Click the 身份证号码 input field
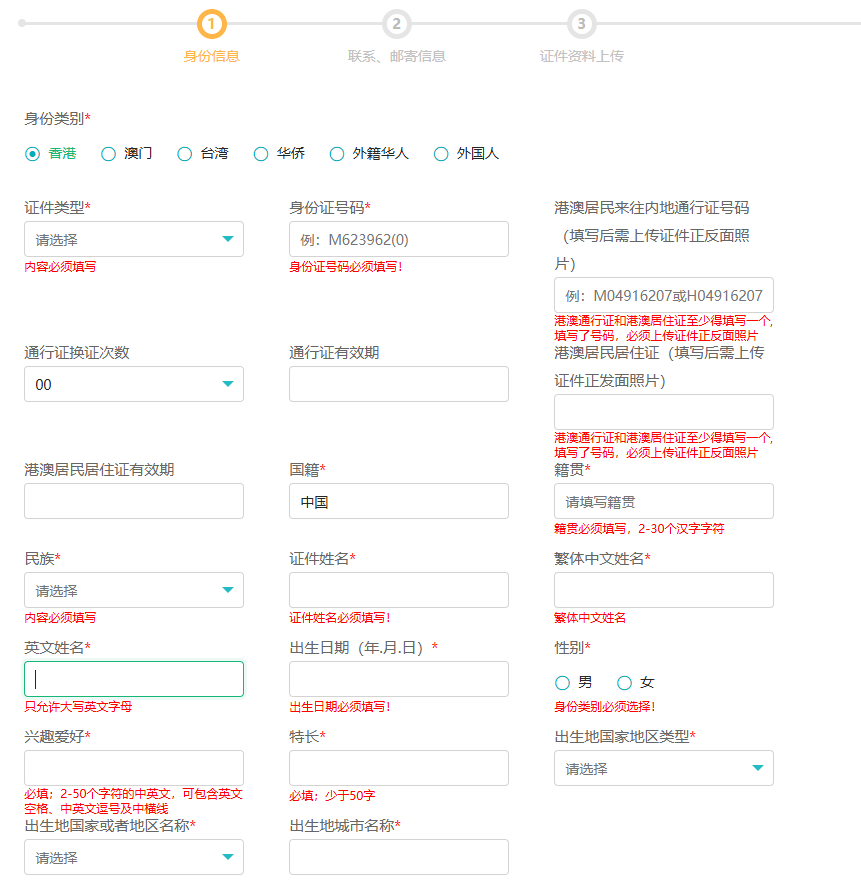The height and width of the screenshot is (880, 861). tap(398, 239)
